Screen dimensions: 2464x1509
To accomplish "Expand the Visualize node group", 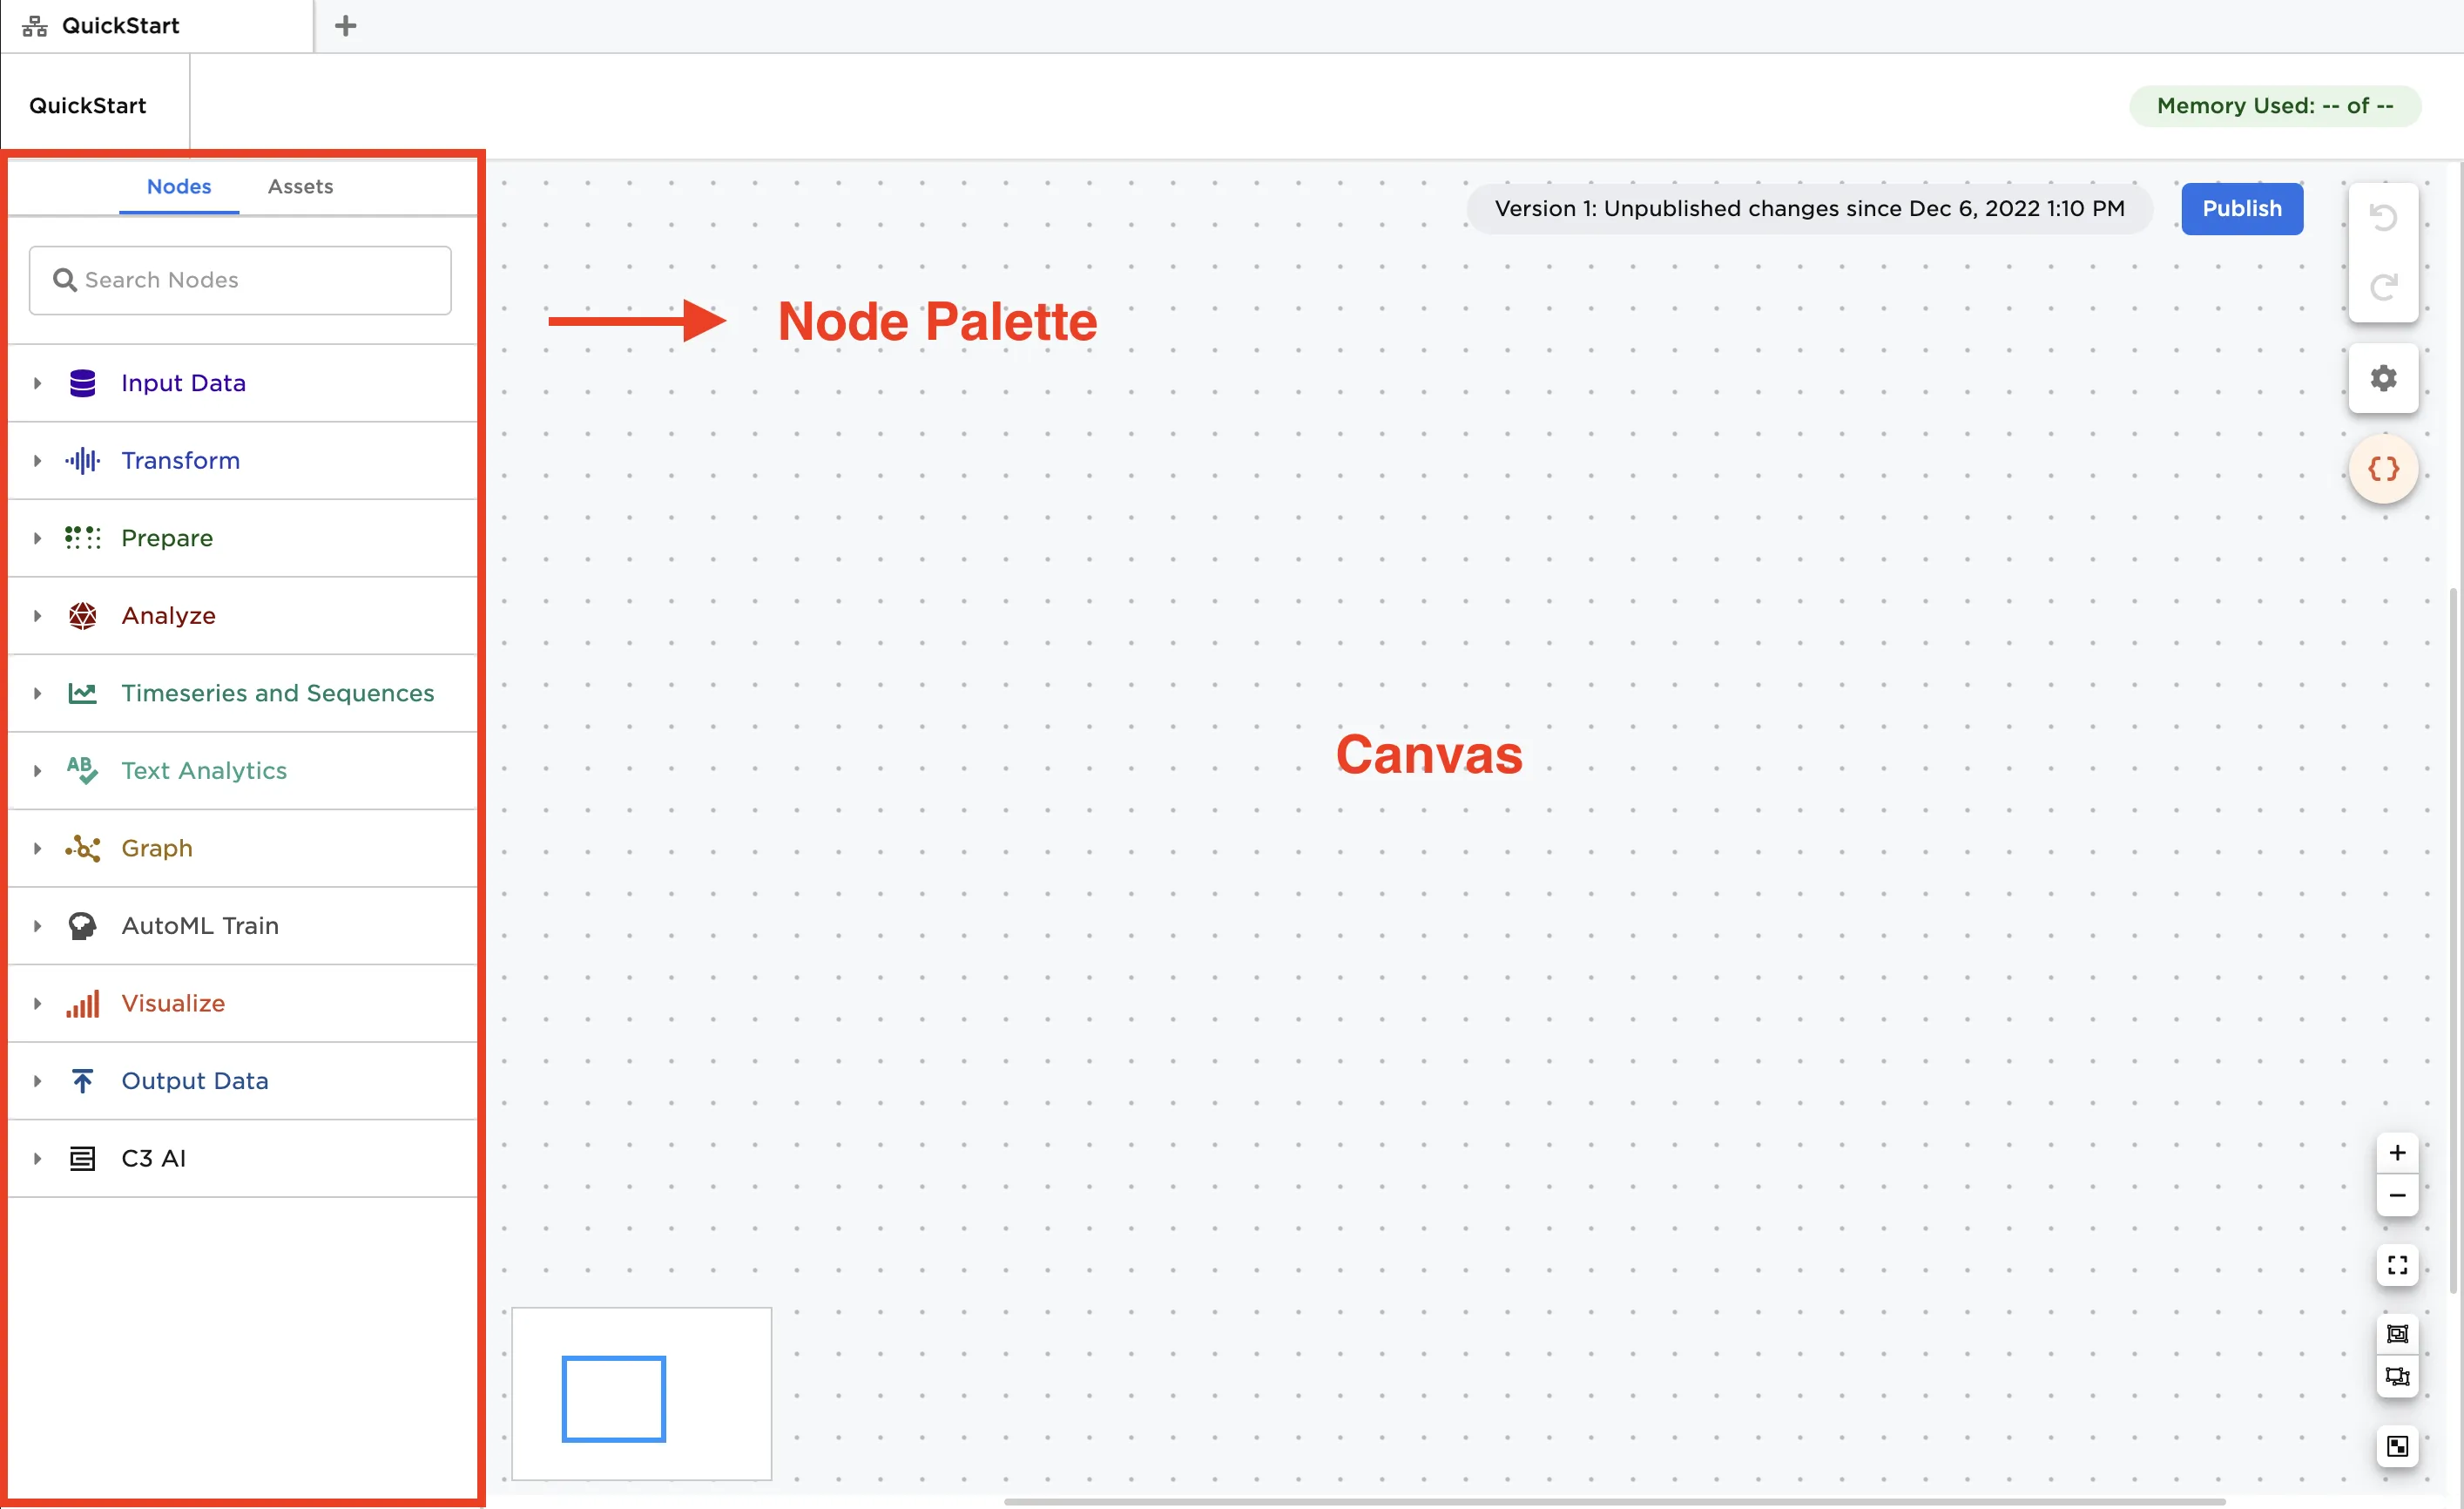I will pos(37,1003).
